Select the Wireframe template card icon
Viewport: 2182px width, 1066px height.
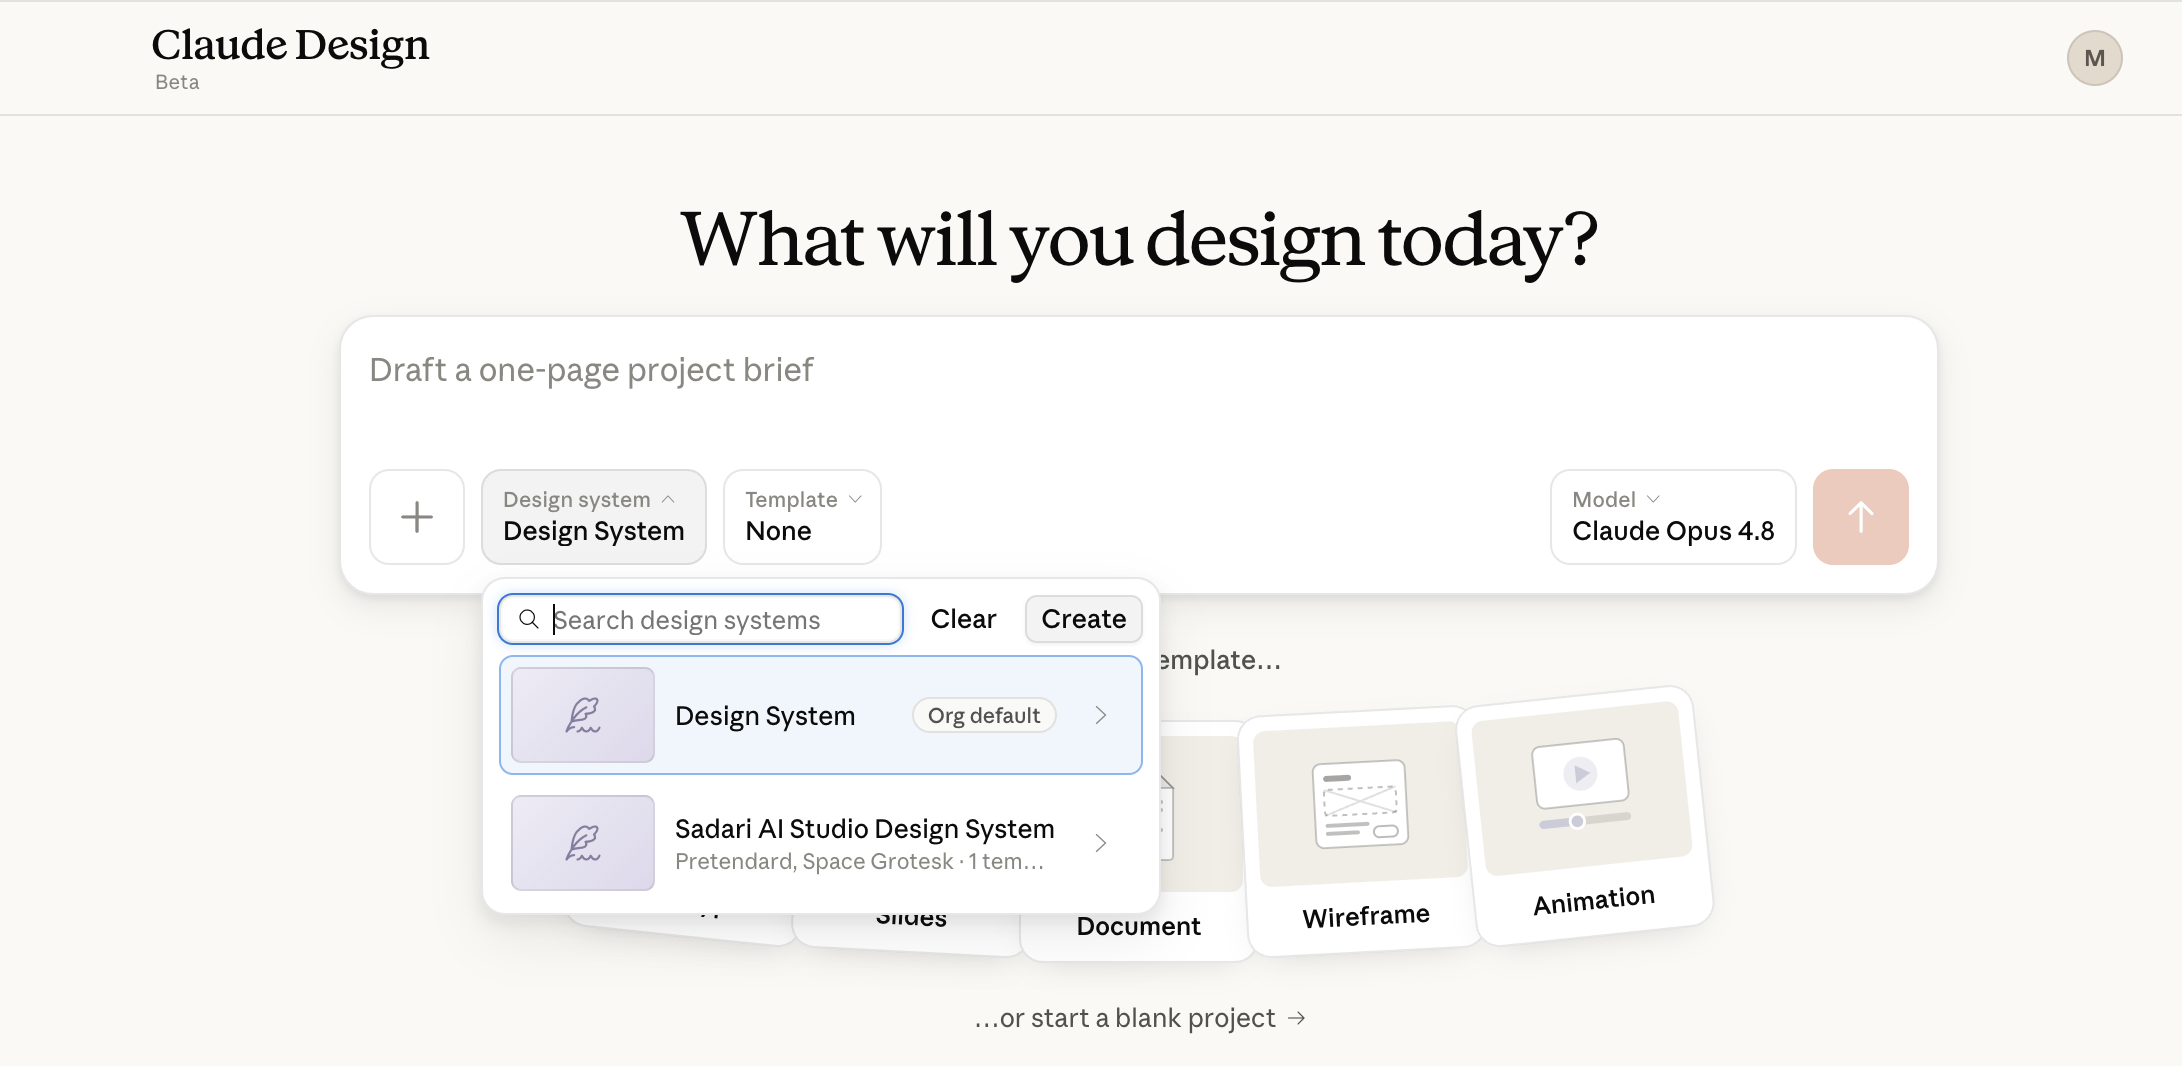coord(1360,804)
